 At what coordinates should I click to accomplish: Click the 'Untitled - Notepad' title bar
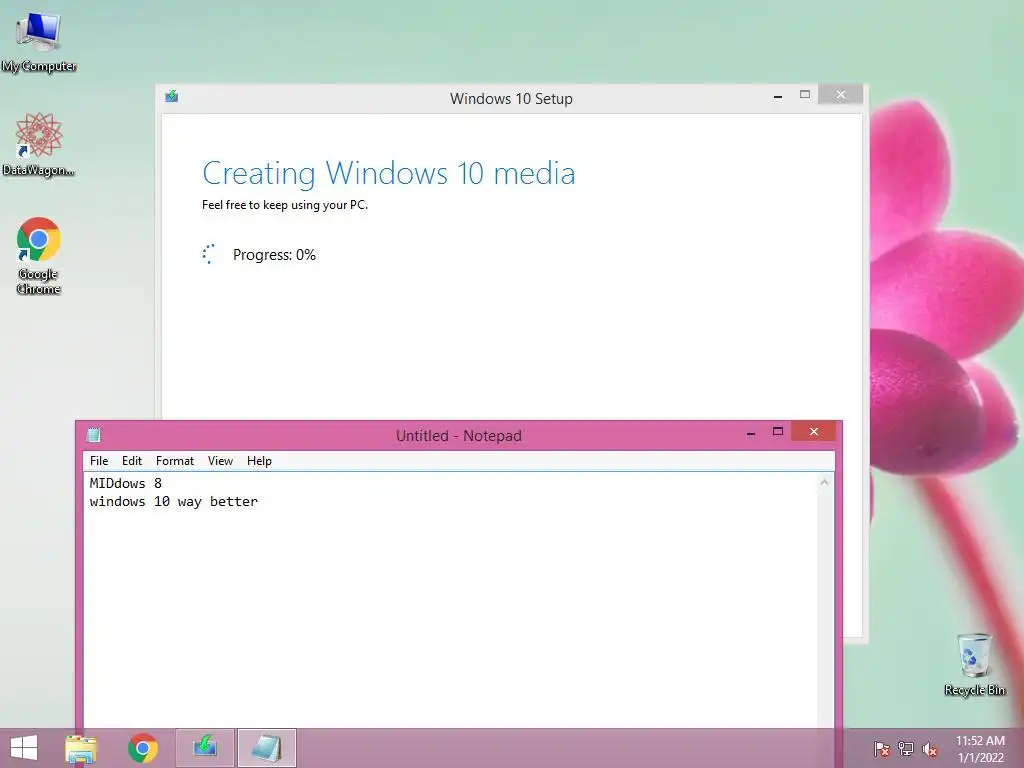coord(458,436)
